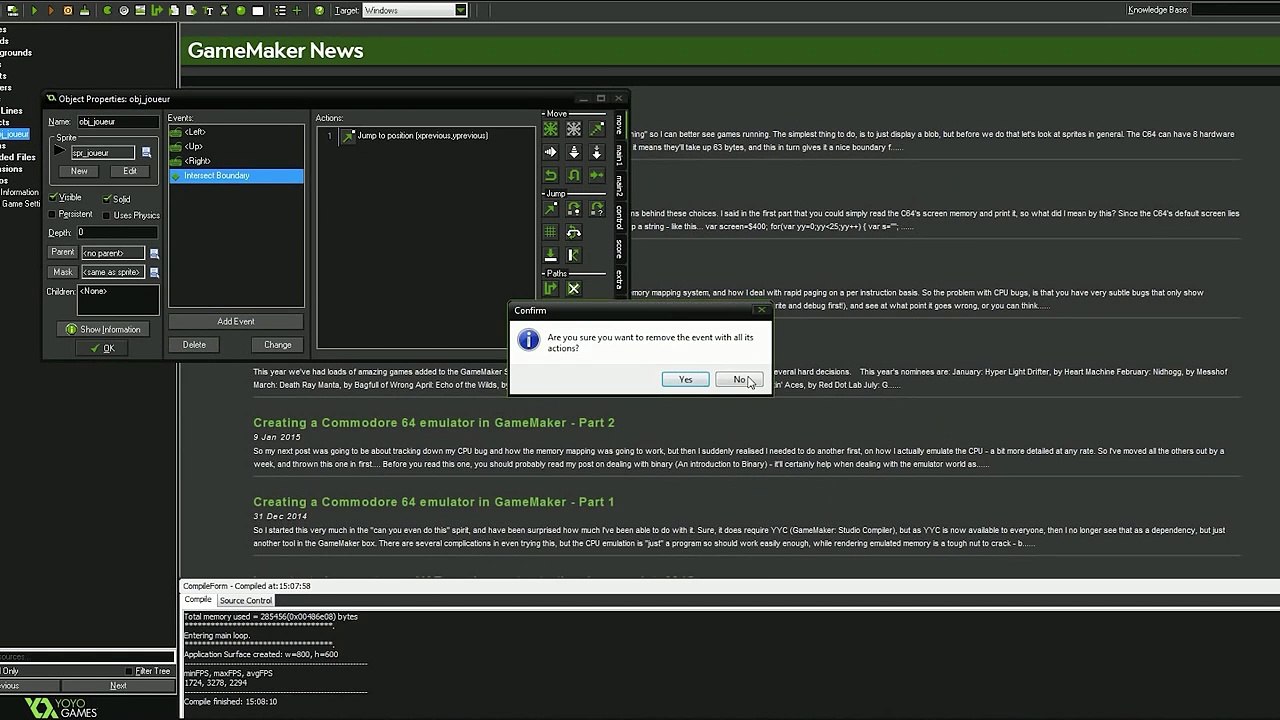This screenshot has width=1280, height=720.
Task: Click the Change event button
Action: point(278,345)
